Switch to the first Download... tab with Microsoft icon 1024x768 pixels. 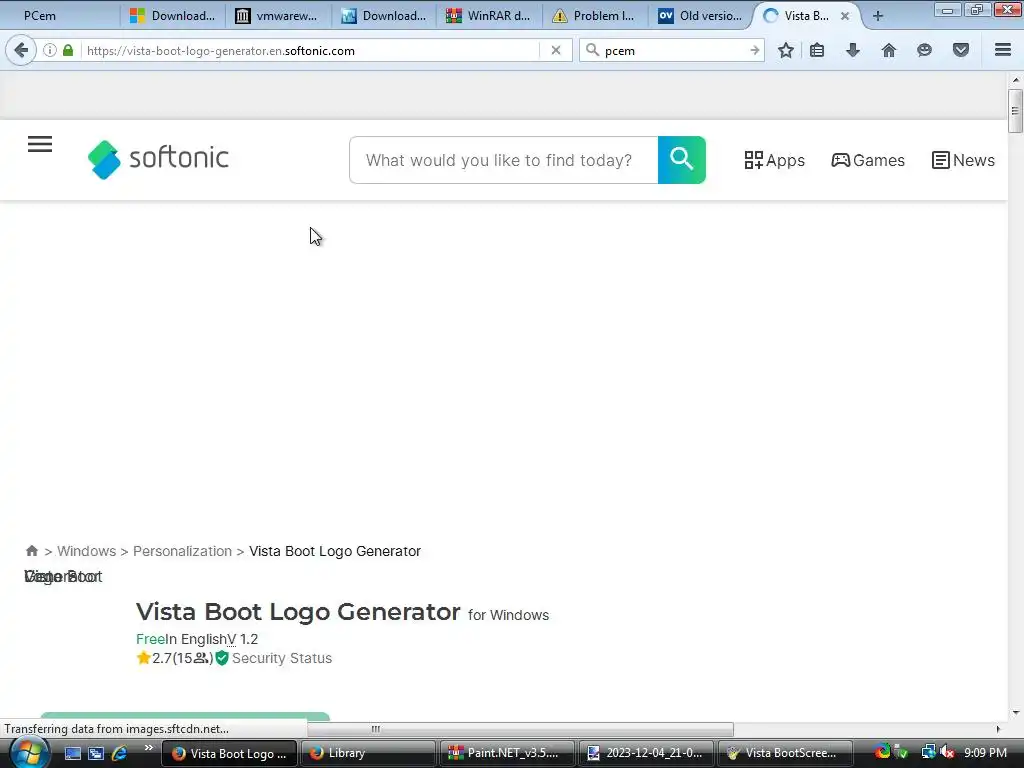[x=172, y=16]
